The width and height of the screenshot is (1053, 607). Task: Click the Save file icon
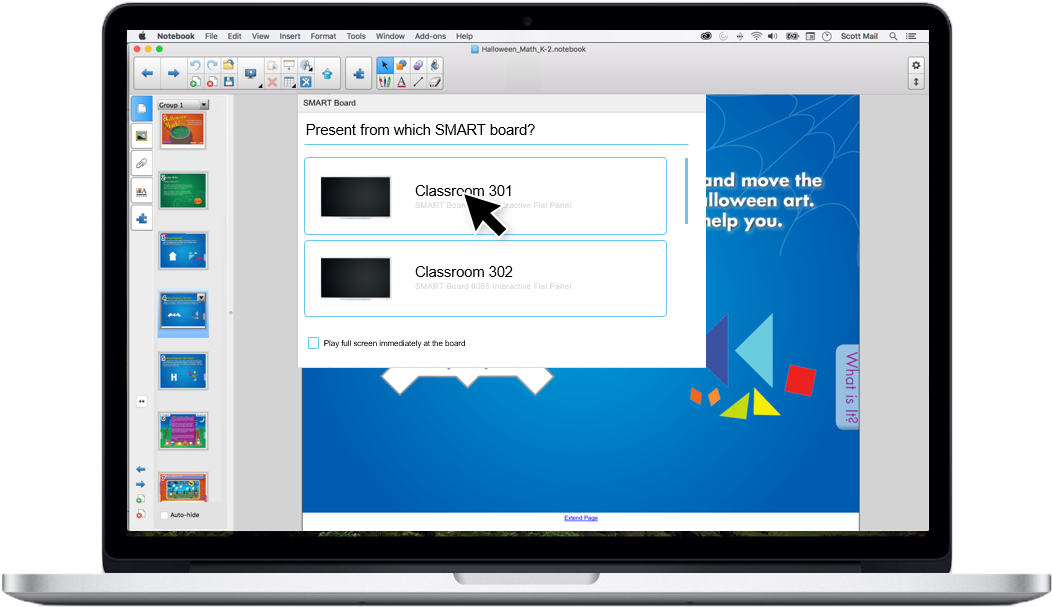[x=228, y=82]
